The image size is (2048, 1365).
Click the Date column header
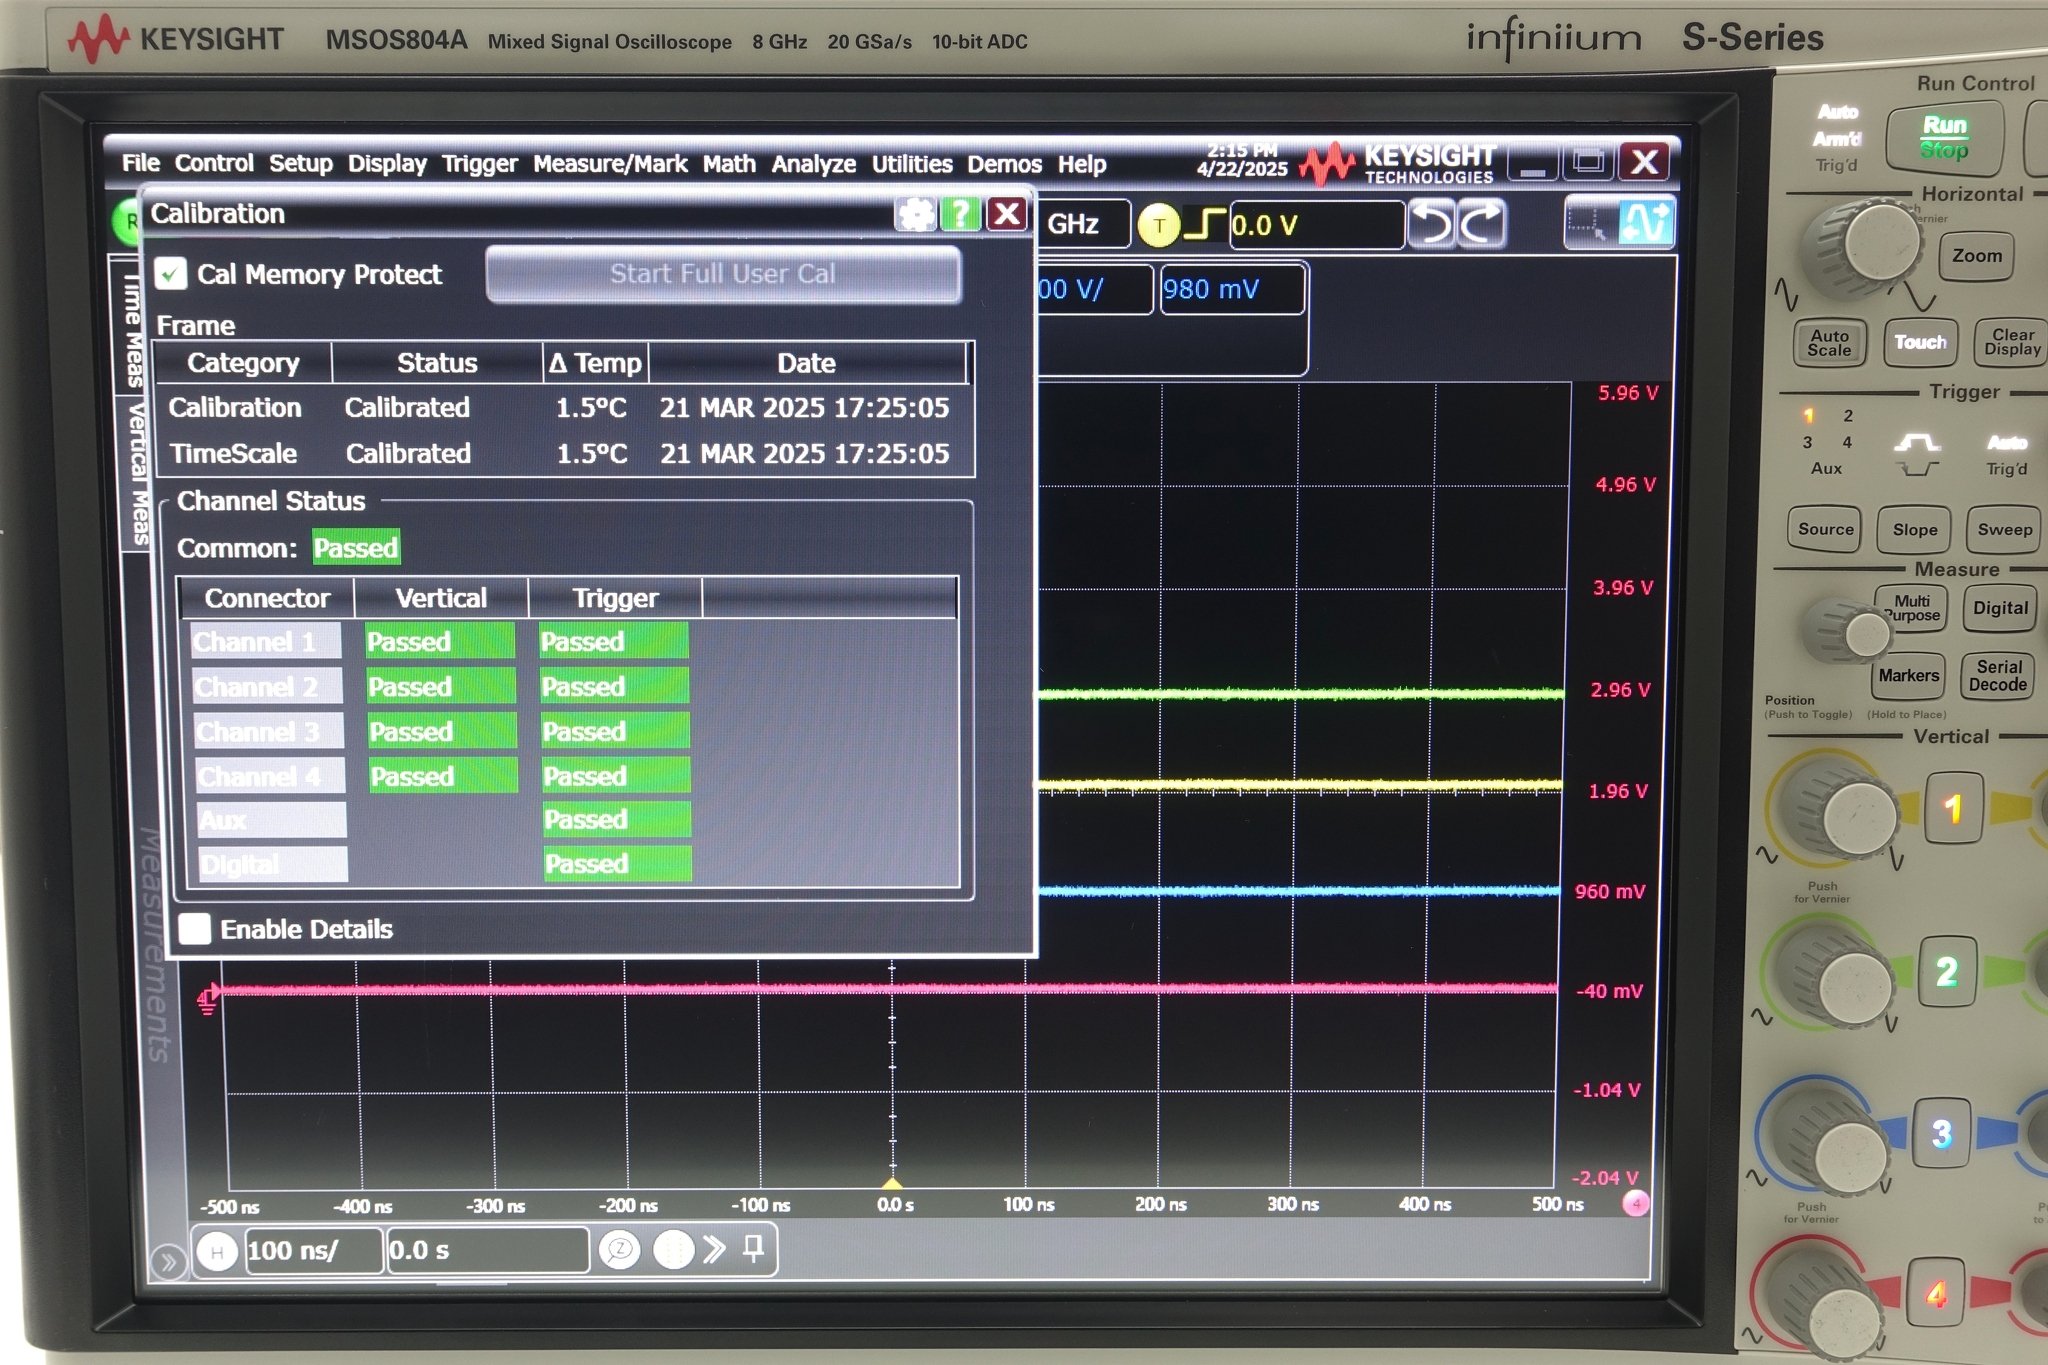pyautogui.click(x=807, y=363)
